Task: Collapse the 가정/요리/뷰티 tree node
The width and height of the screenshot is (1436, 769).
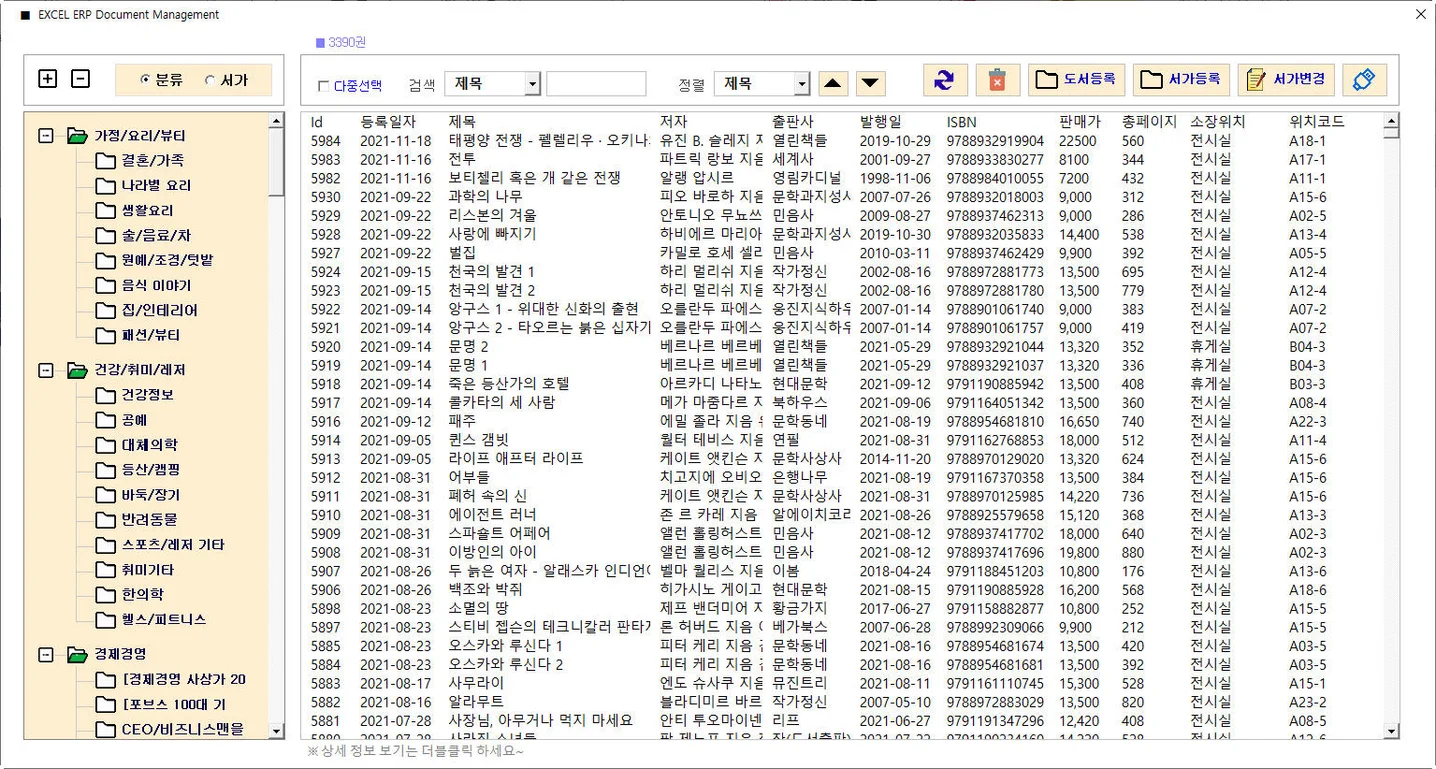Action: pyautogui.click(x=45, y=136)
